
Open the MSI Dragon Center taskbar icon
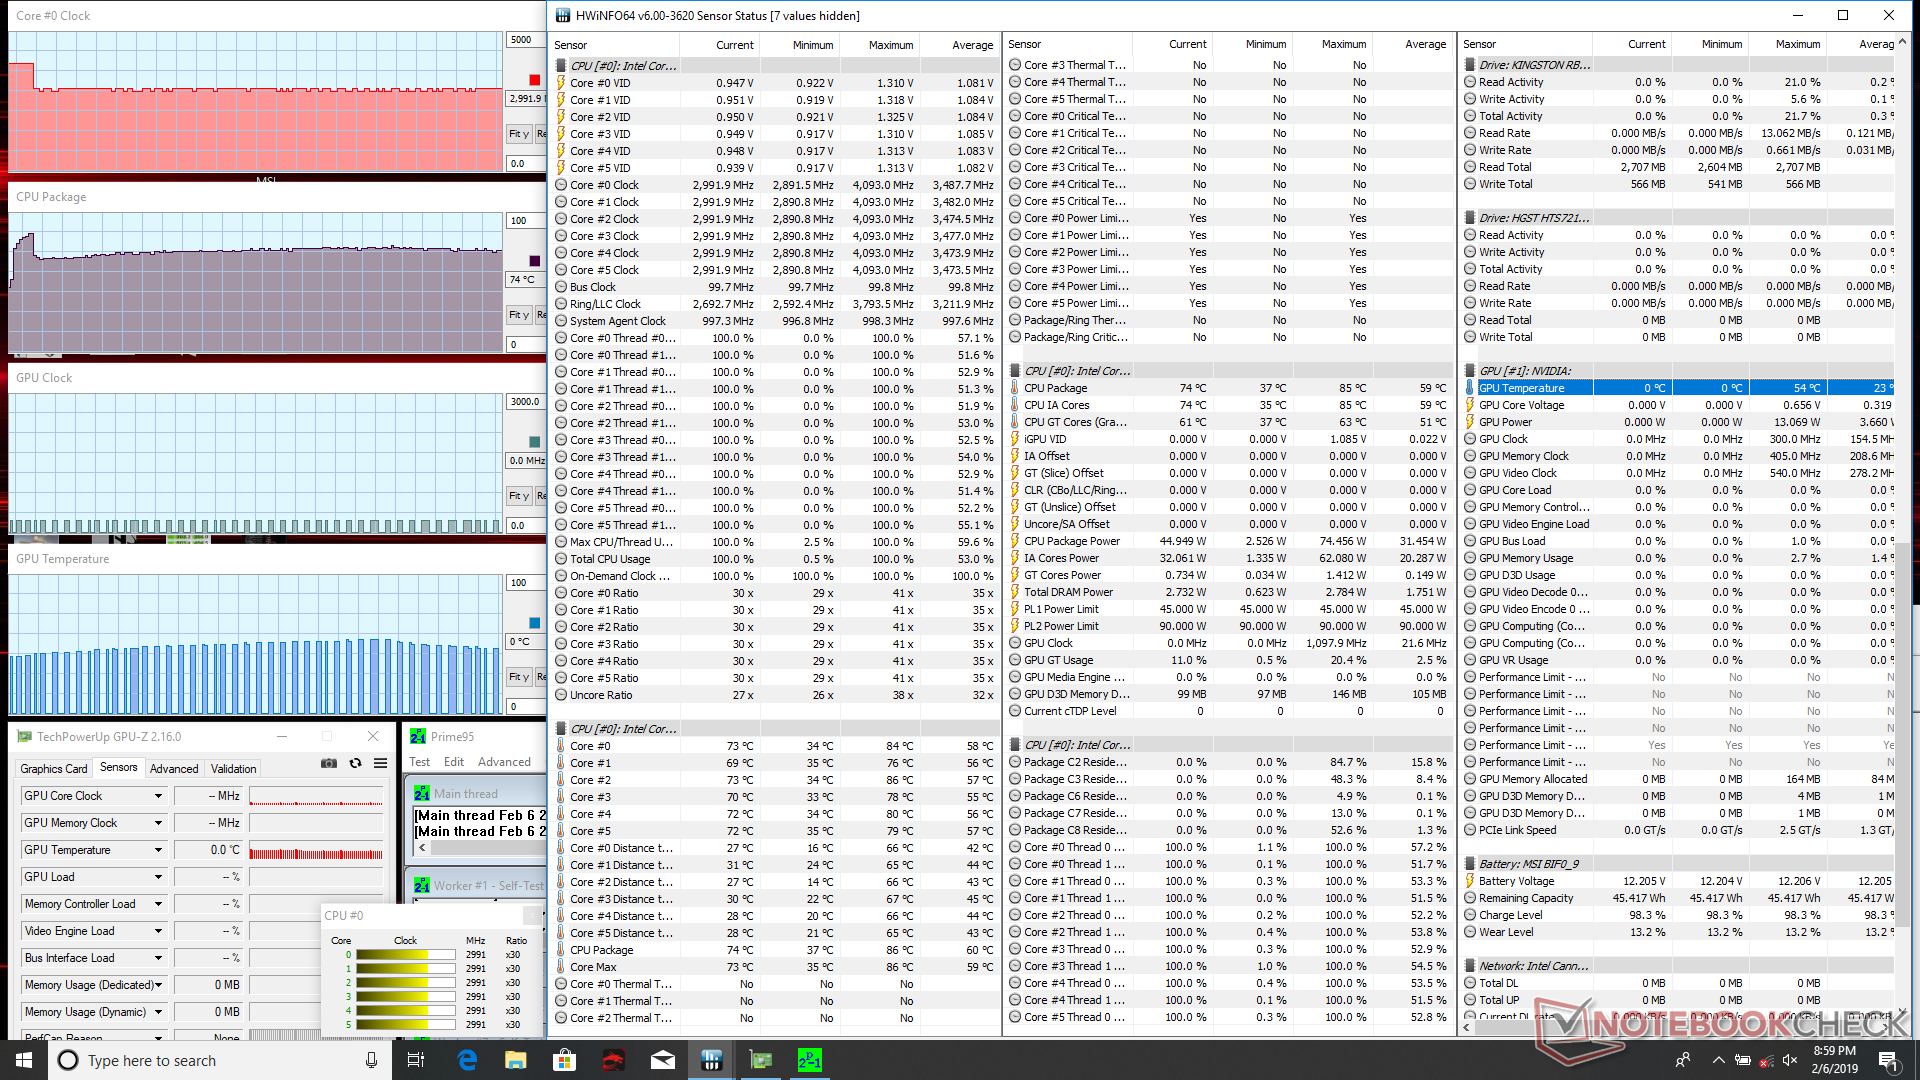pyautogui.click(x=614, y=1060)
